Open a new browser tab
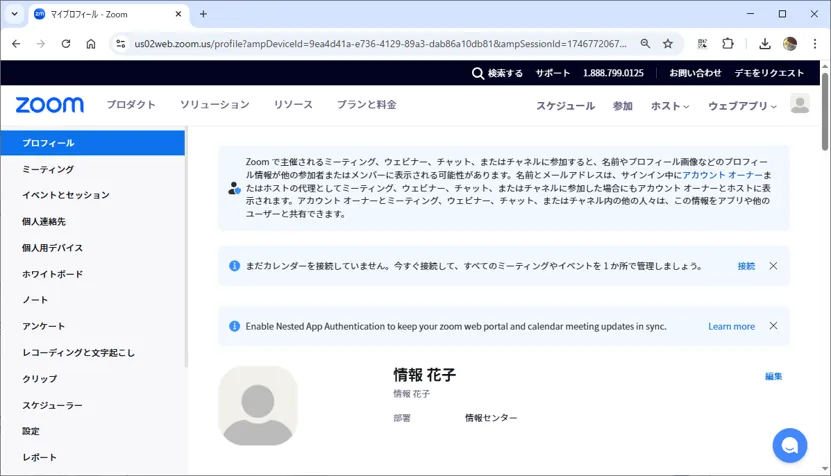Viewport: 831px width, 476px height. tap(204, 14)
